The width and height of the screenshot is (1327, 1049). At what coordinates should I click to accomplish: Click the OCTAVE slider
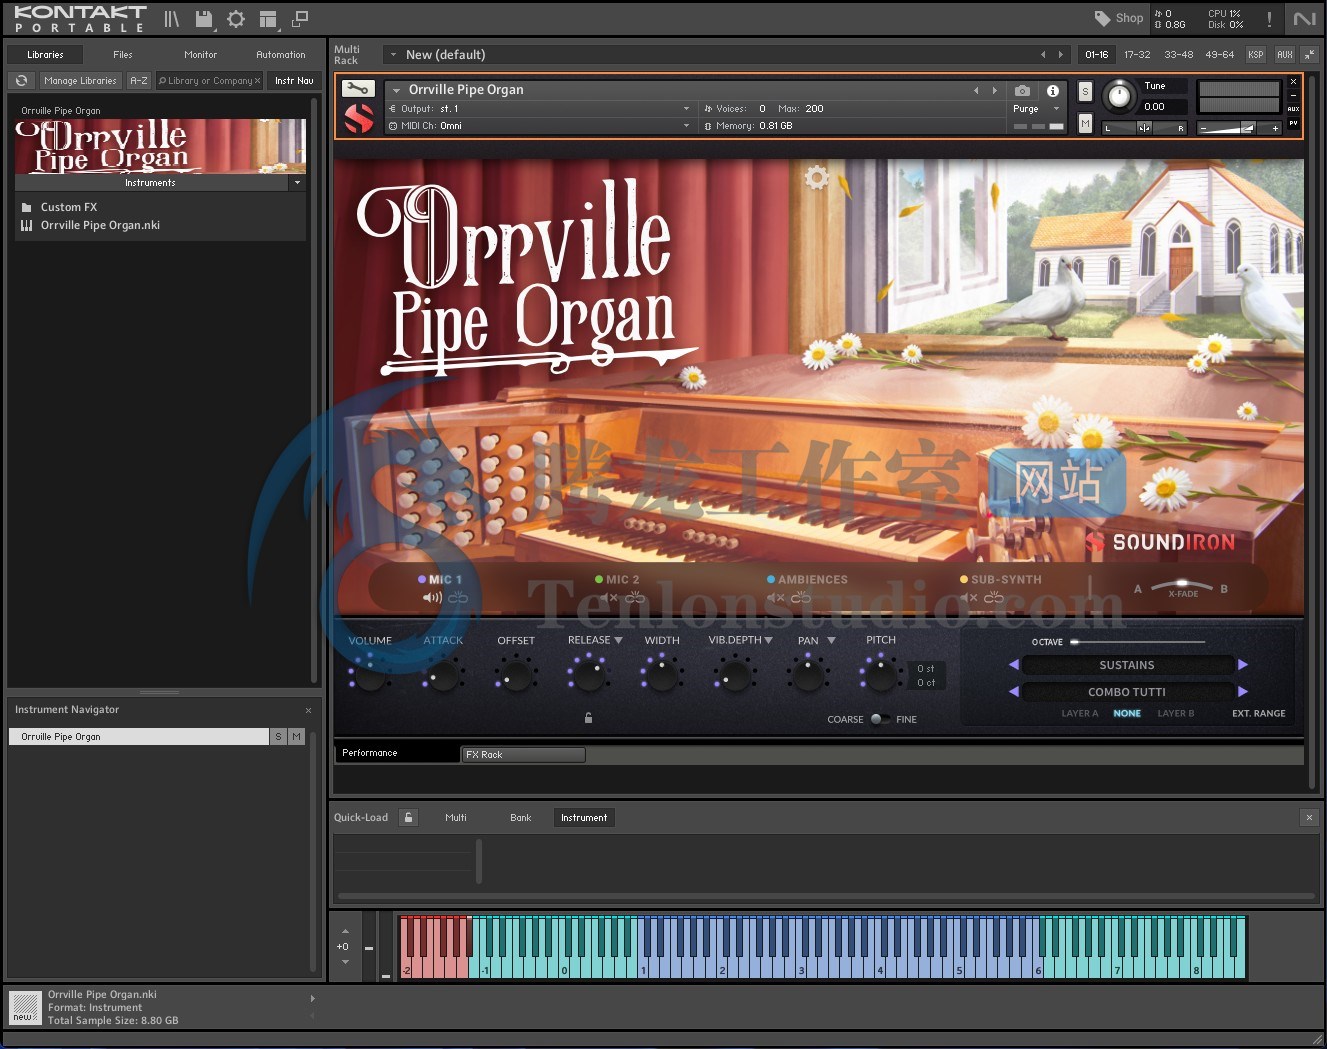click(x=1138, y=642)
